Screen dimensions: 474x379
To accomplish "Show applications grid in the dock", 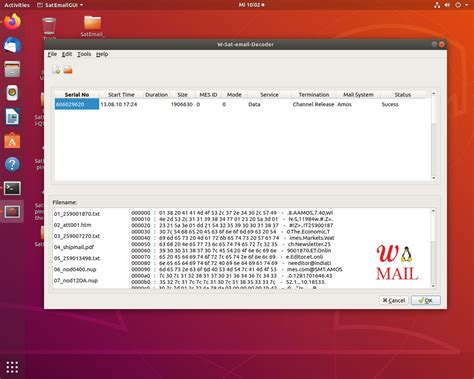I will pyautogui.click(x=12, y=367).
